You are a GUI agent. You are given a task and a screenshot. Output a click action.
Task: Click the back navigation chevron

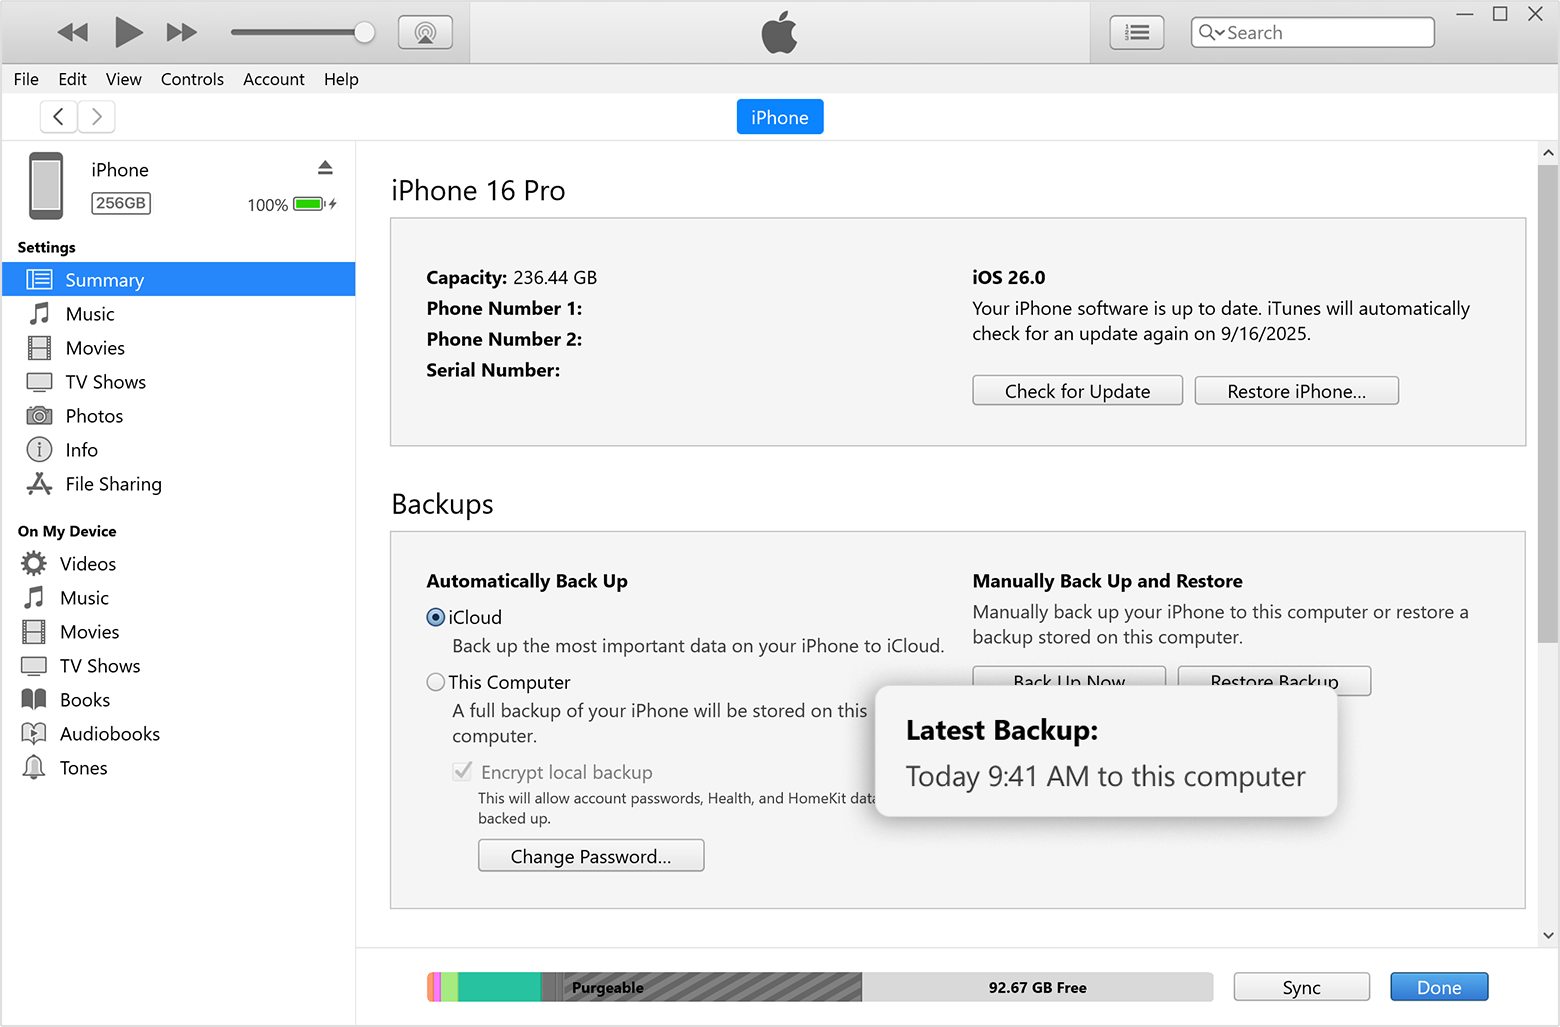tap(58, 116)
